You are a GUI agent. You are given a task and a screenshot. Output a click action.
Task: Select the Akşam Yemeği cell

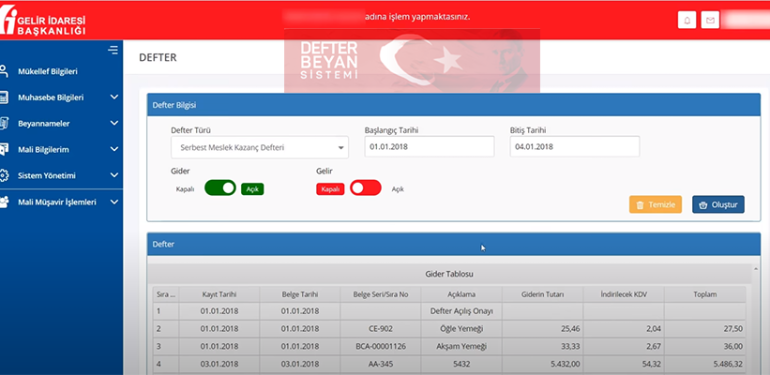pyautogui.click(x=462, y=347)
